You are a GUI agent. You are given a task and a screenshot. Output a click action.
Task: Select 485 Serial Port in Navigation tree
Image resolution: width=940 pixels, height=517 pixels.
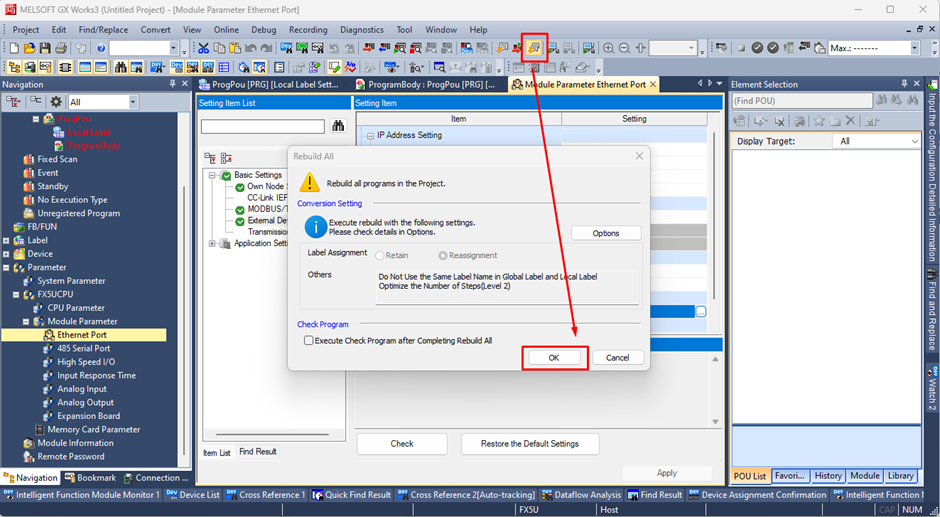tap(84, 348)
